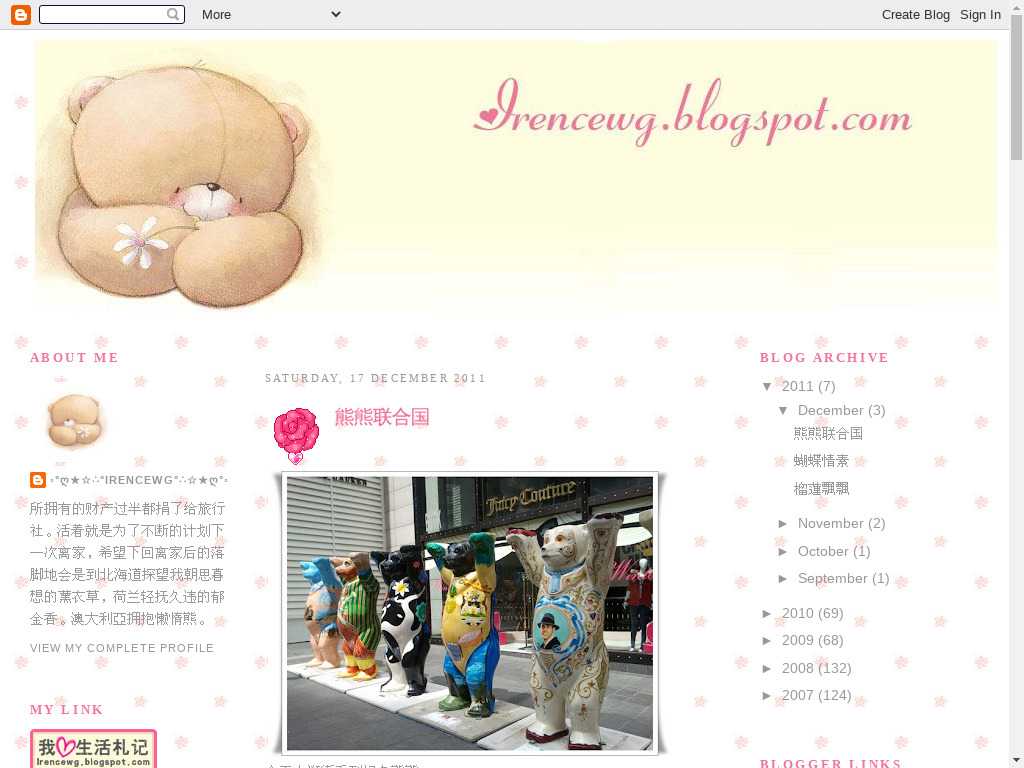
Task: Click the Blog Archive heading
Action: [x=824, y=358]
